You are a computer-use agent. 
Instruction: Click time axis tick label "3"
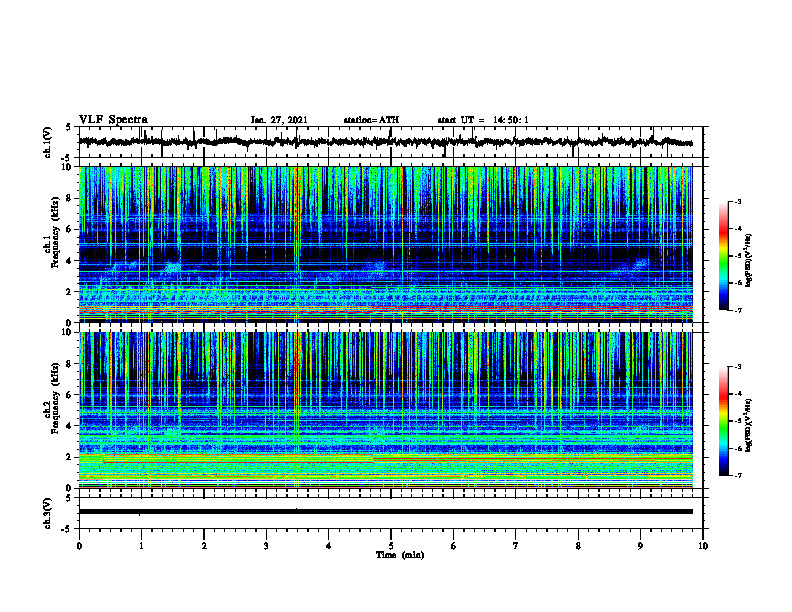[x=266, y=546]
